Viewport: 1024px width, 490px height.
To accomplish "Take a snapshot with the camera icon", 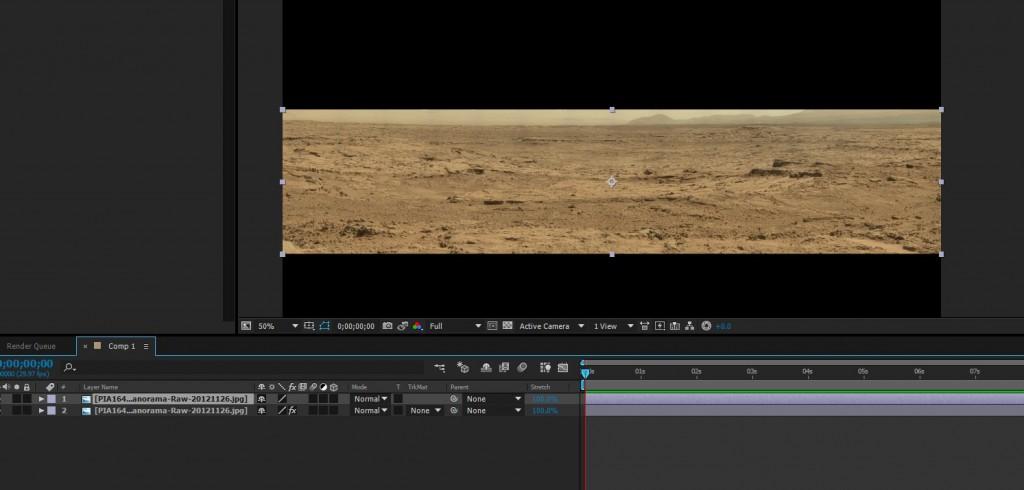I will 387,326.
